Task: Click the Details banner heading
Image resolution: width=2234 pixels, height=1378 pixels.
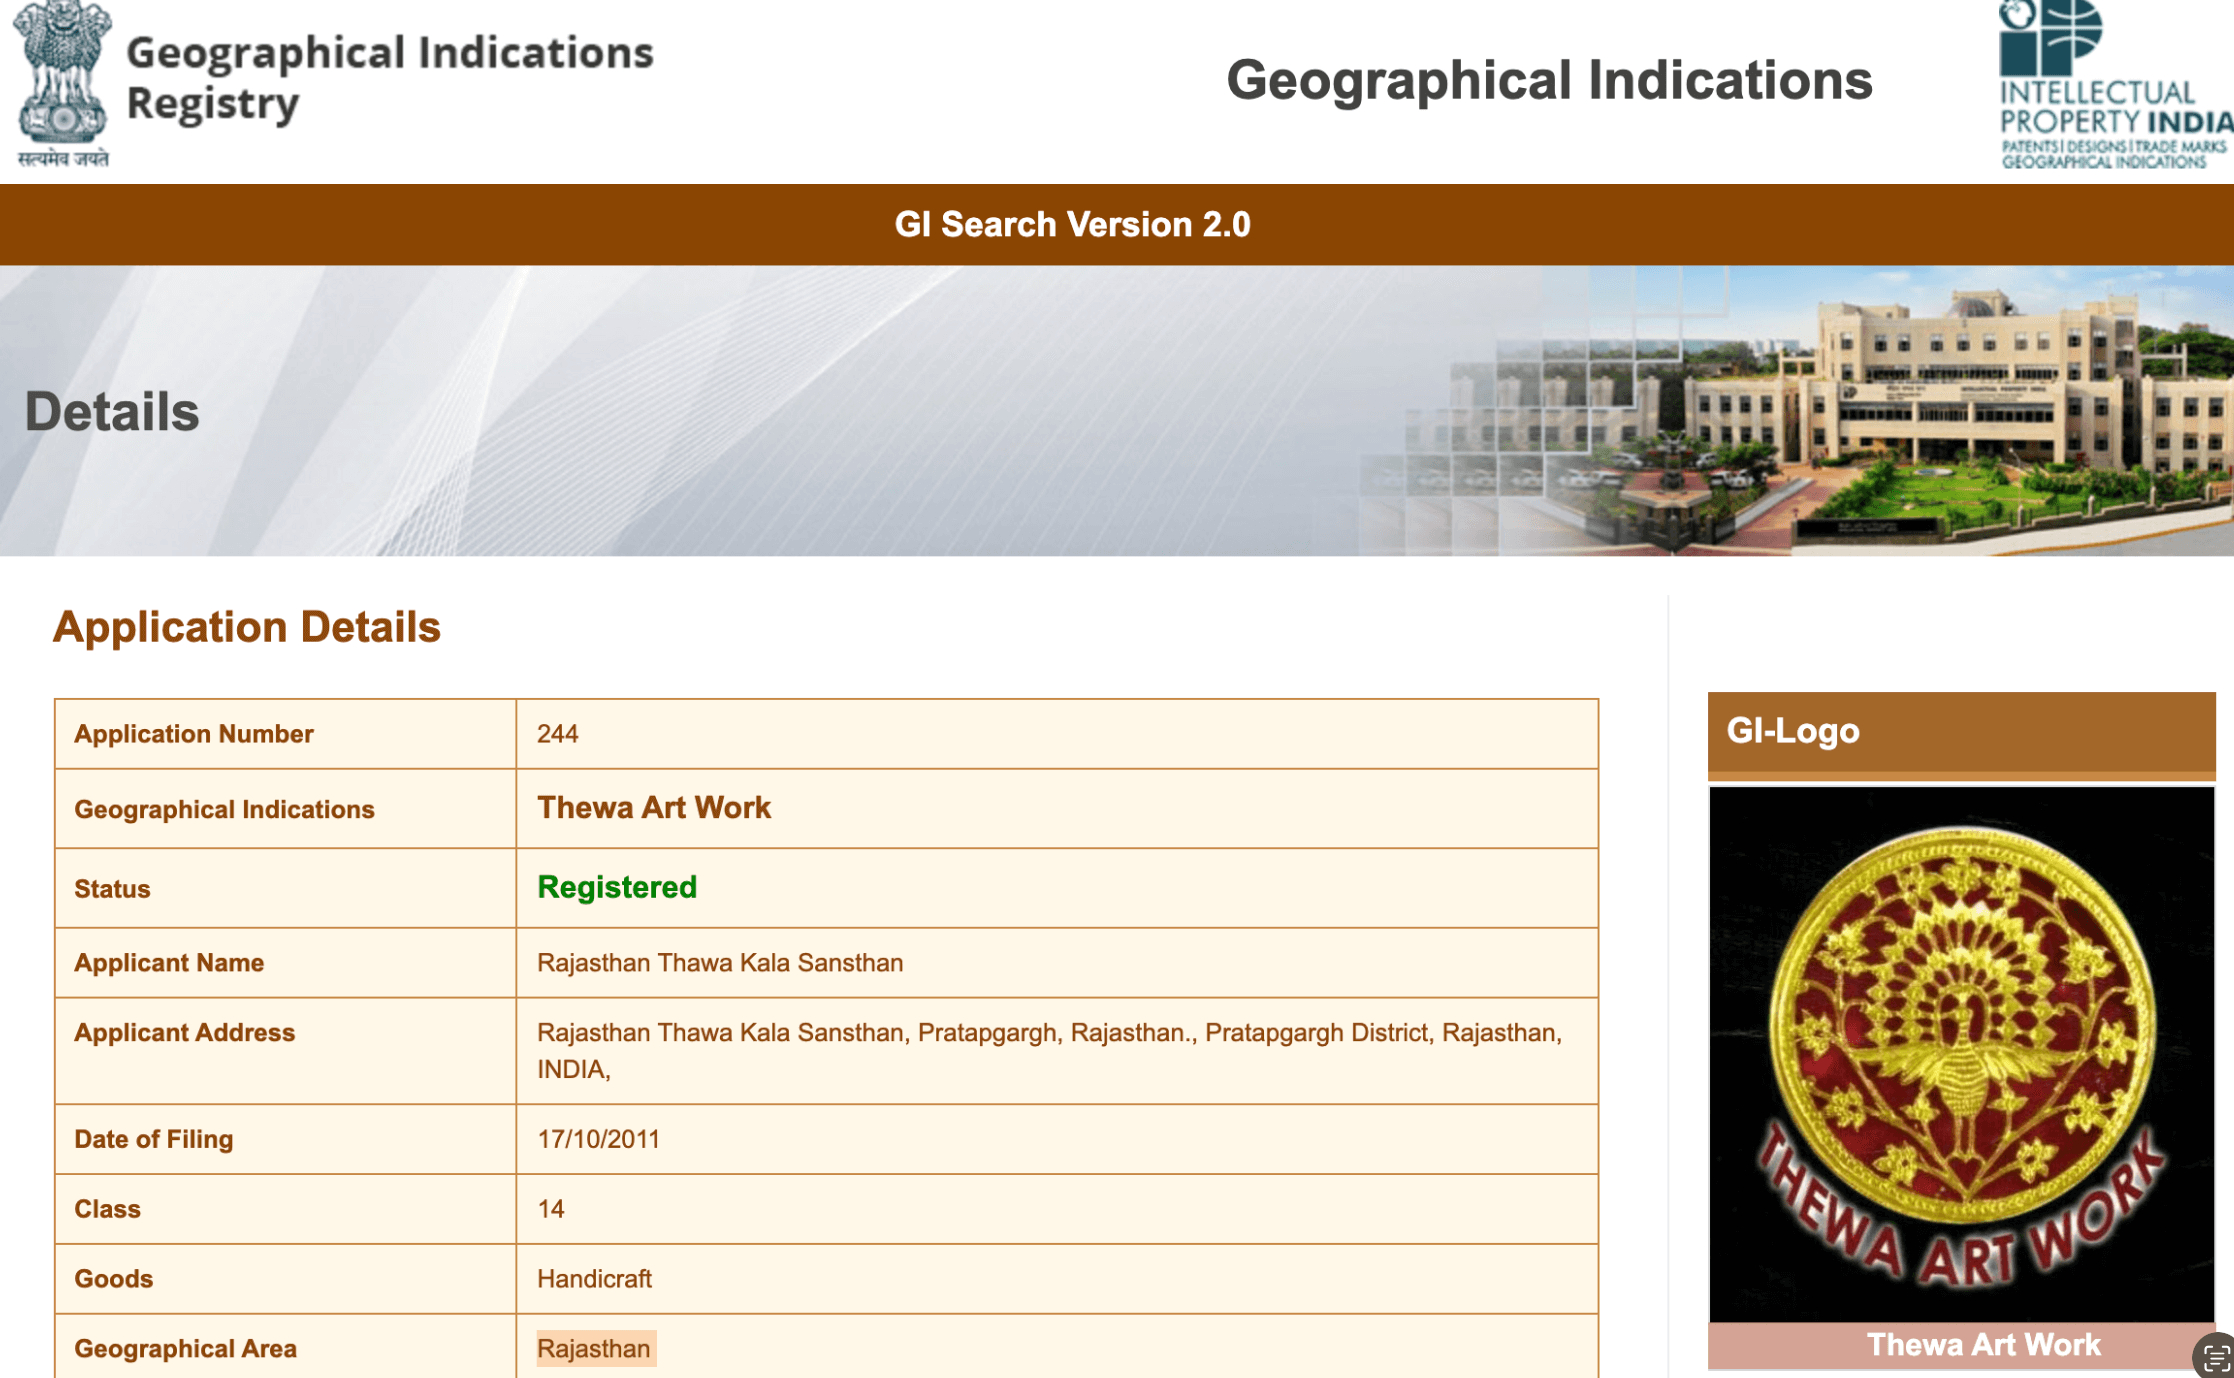Action: [112, 412]
